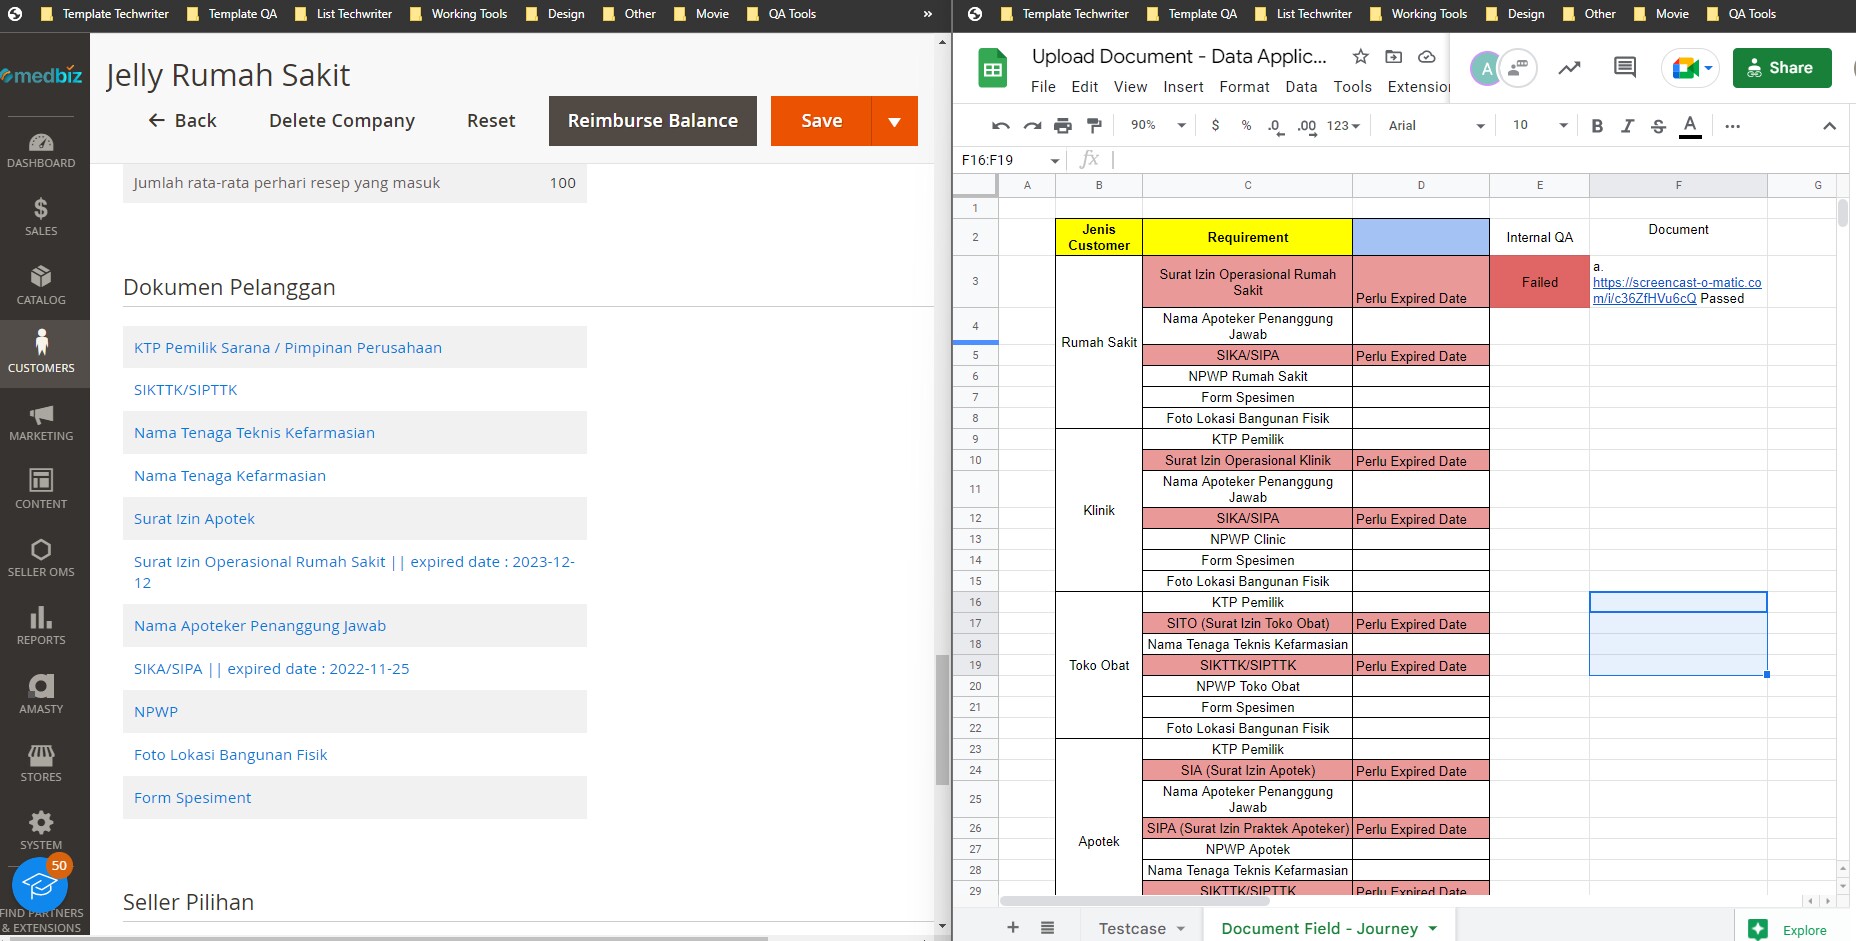1856x941 pixels.
Task: Click the Print icon
Action: point(1063,125)
